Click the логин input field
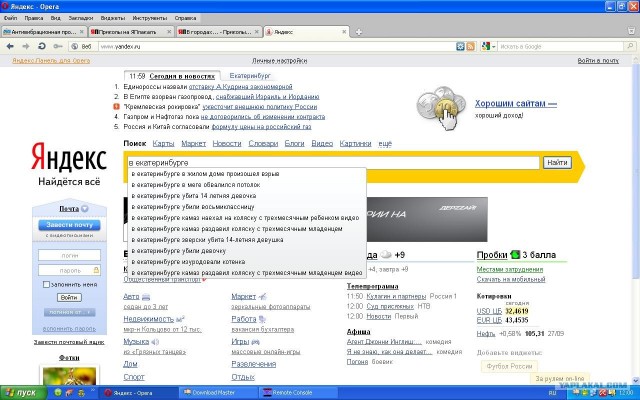 click(69, 255)
